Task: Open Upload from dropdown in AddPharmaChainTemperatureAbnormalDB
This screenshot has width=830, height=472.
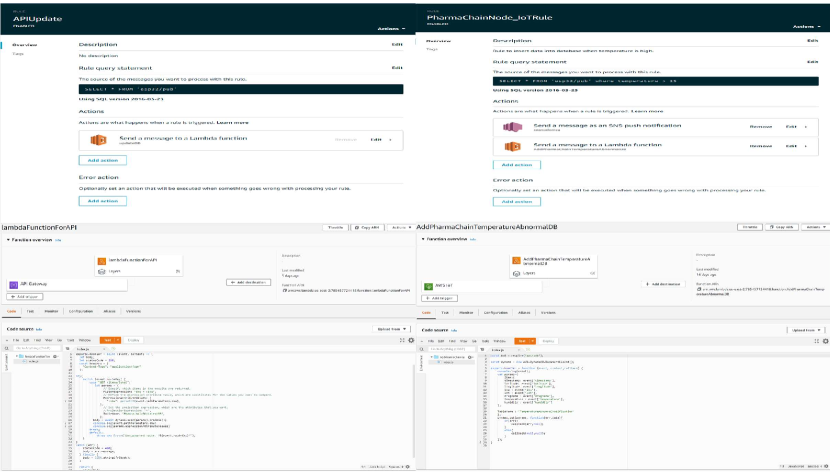Action: point(806,330)
